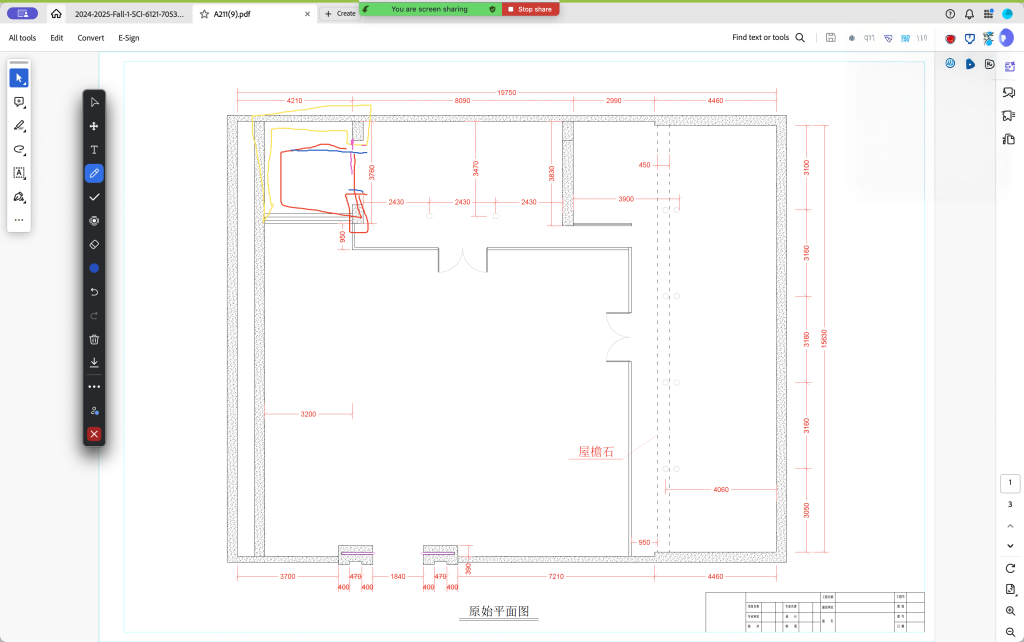Expand the comment tool options
This screenshot has width=1024, height=642.
click(19, 102)
